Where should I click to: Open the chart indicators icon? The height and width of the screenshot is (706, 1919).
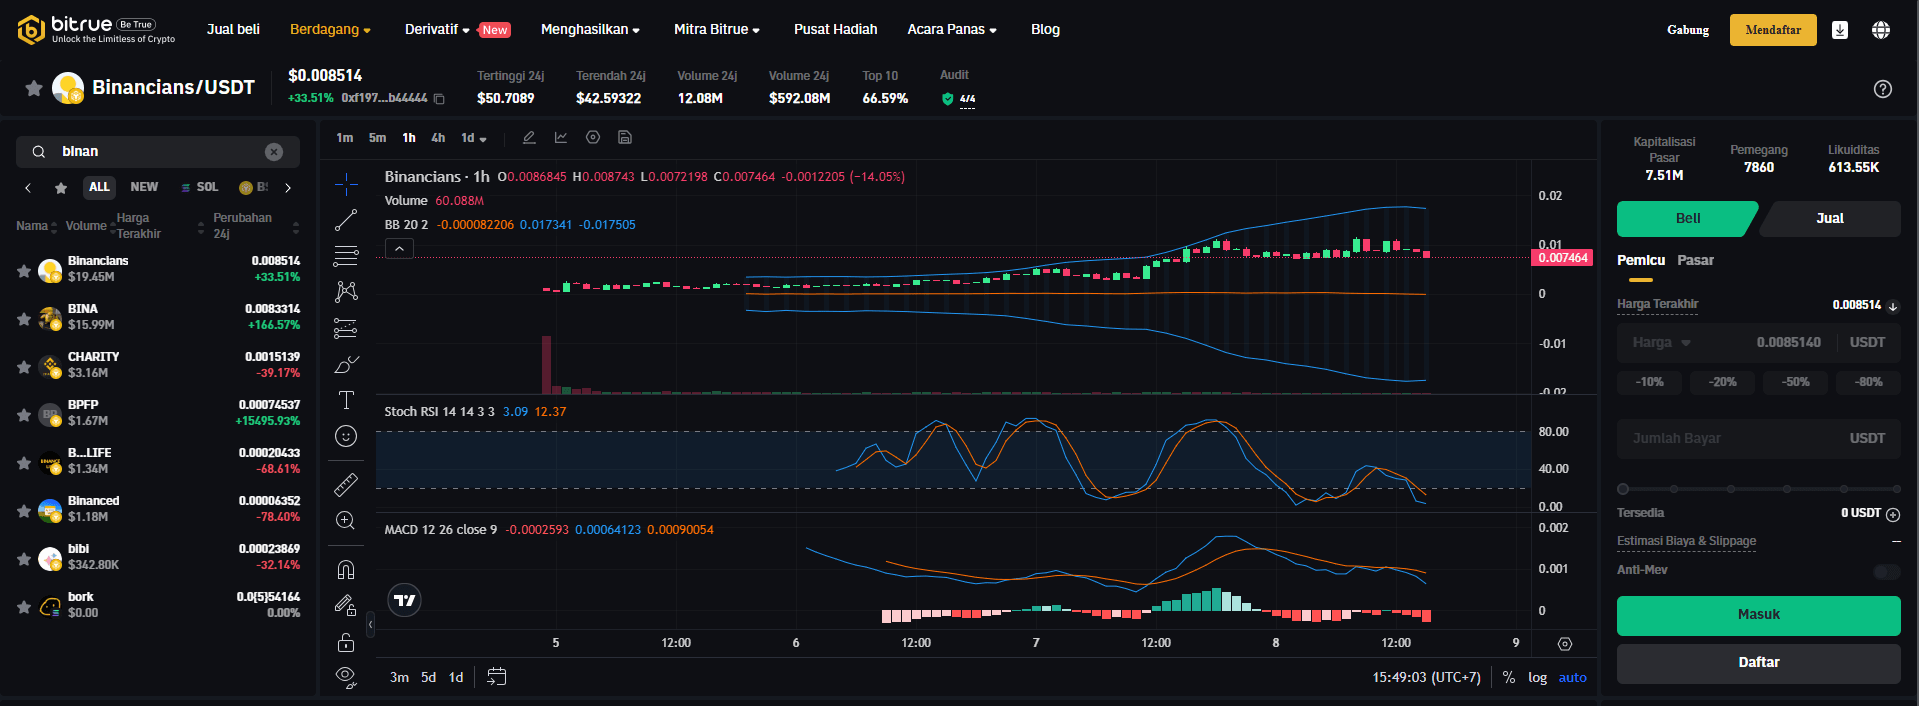[561, 138]
